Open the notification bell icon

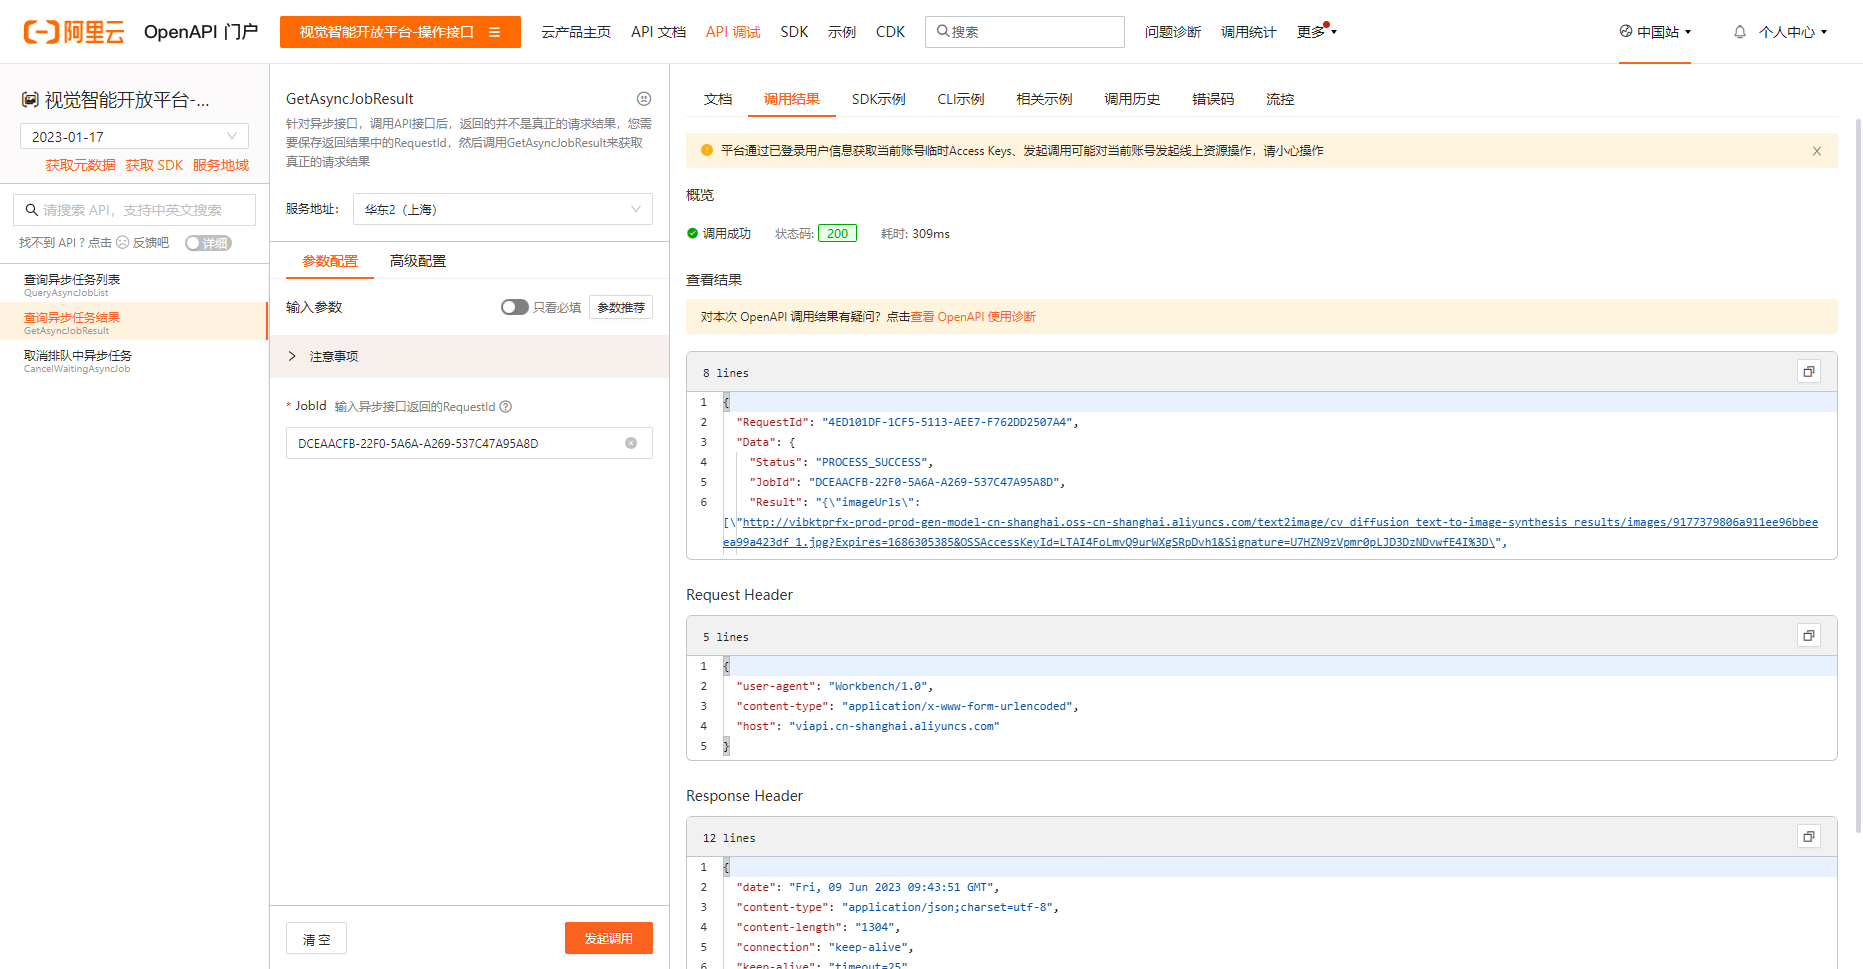pos(1740,32)
